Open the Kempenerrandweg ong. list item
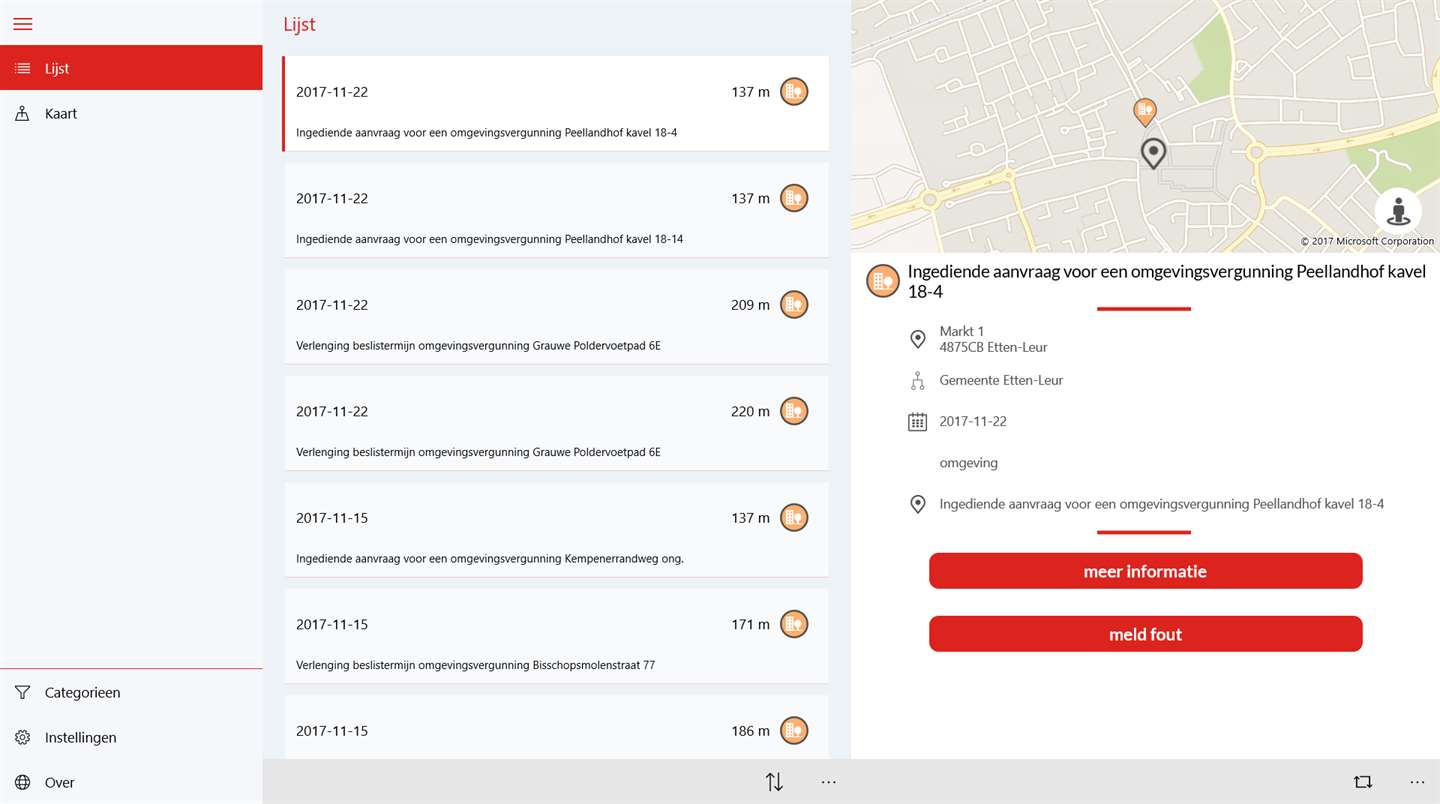This screenshot has height=804, width=1440. [x=556, y=530]
